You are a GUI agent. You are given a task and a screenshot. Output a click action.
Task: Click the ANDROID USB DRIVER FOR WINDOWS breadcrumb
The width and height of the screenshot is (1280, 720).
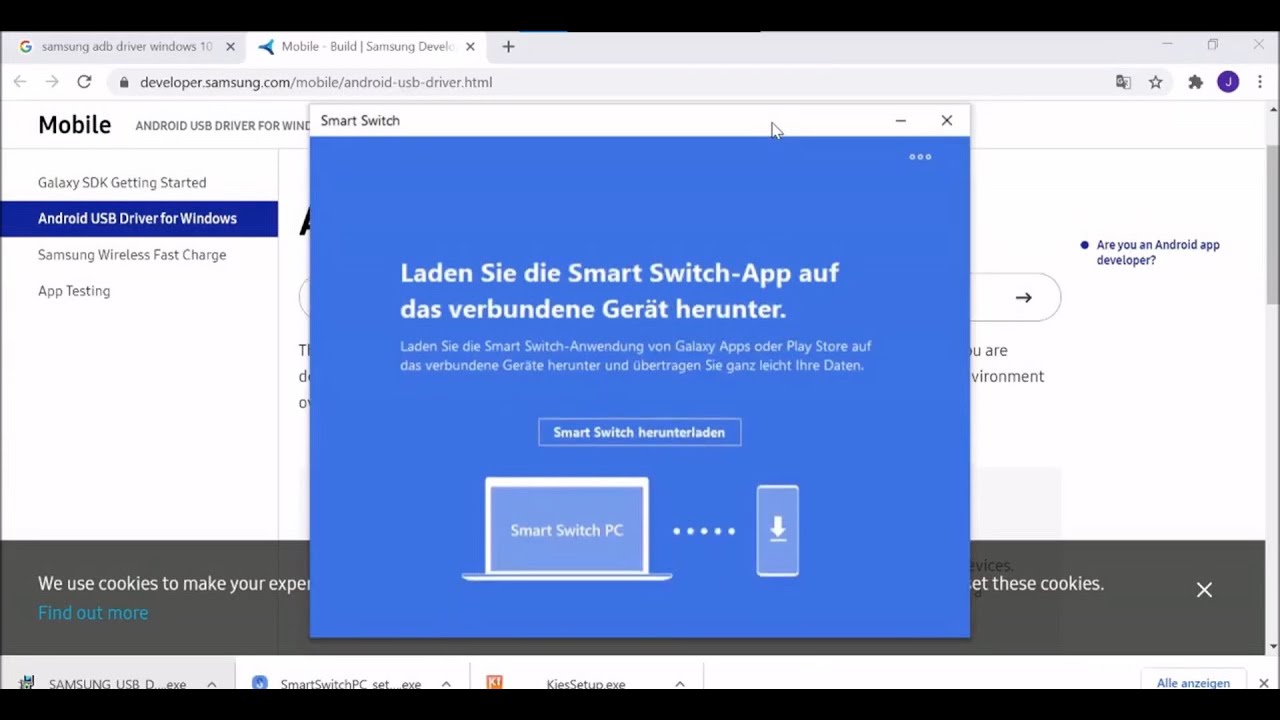pos(222,126)
